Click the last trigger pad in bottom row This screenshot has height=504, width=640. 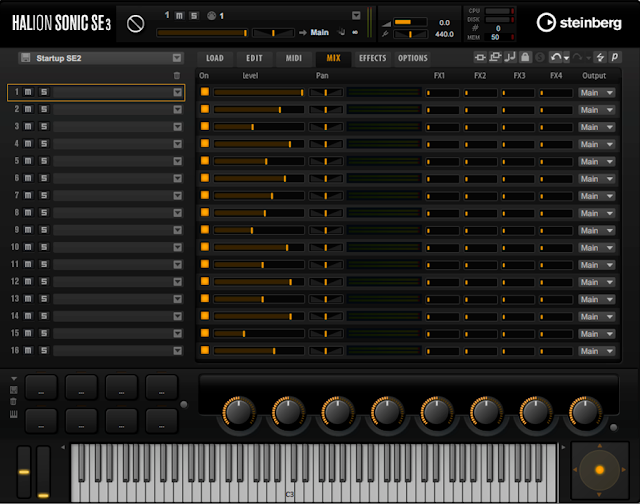tap(162, 420)
